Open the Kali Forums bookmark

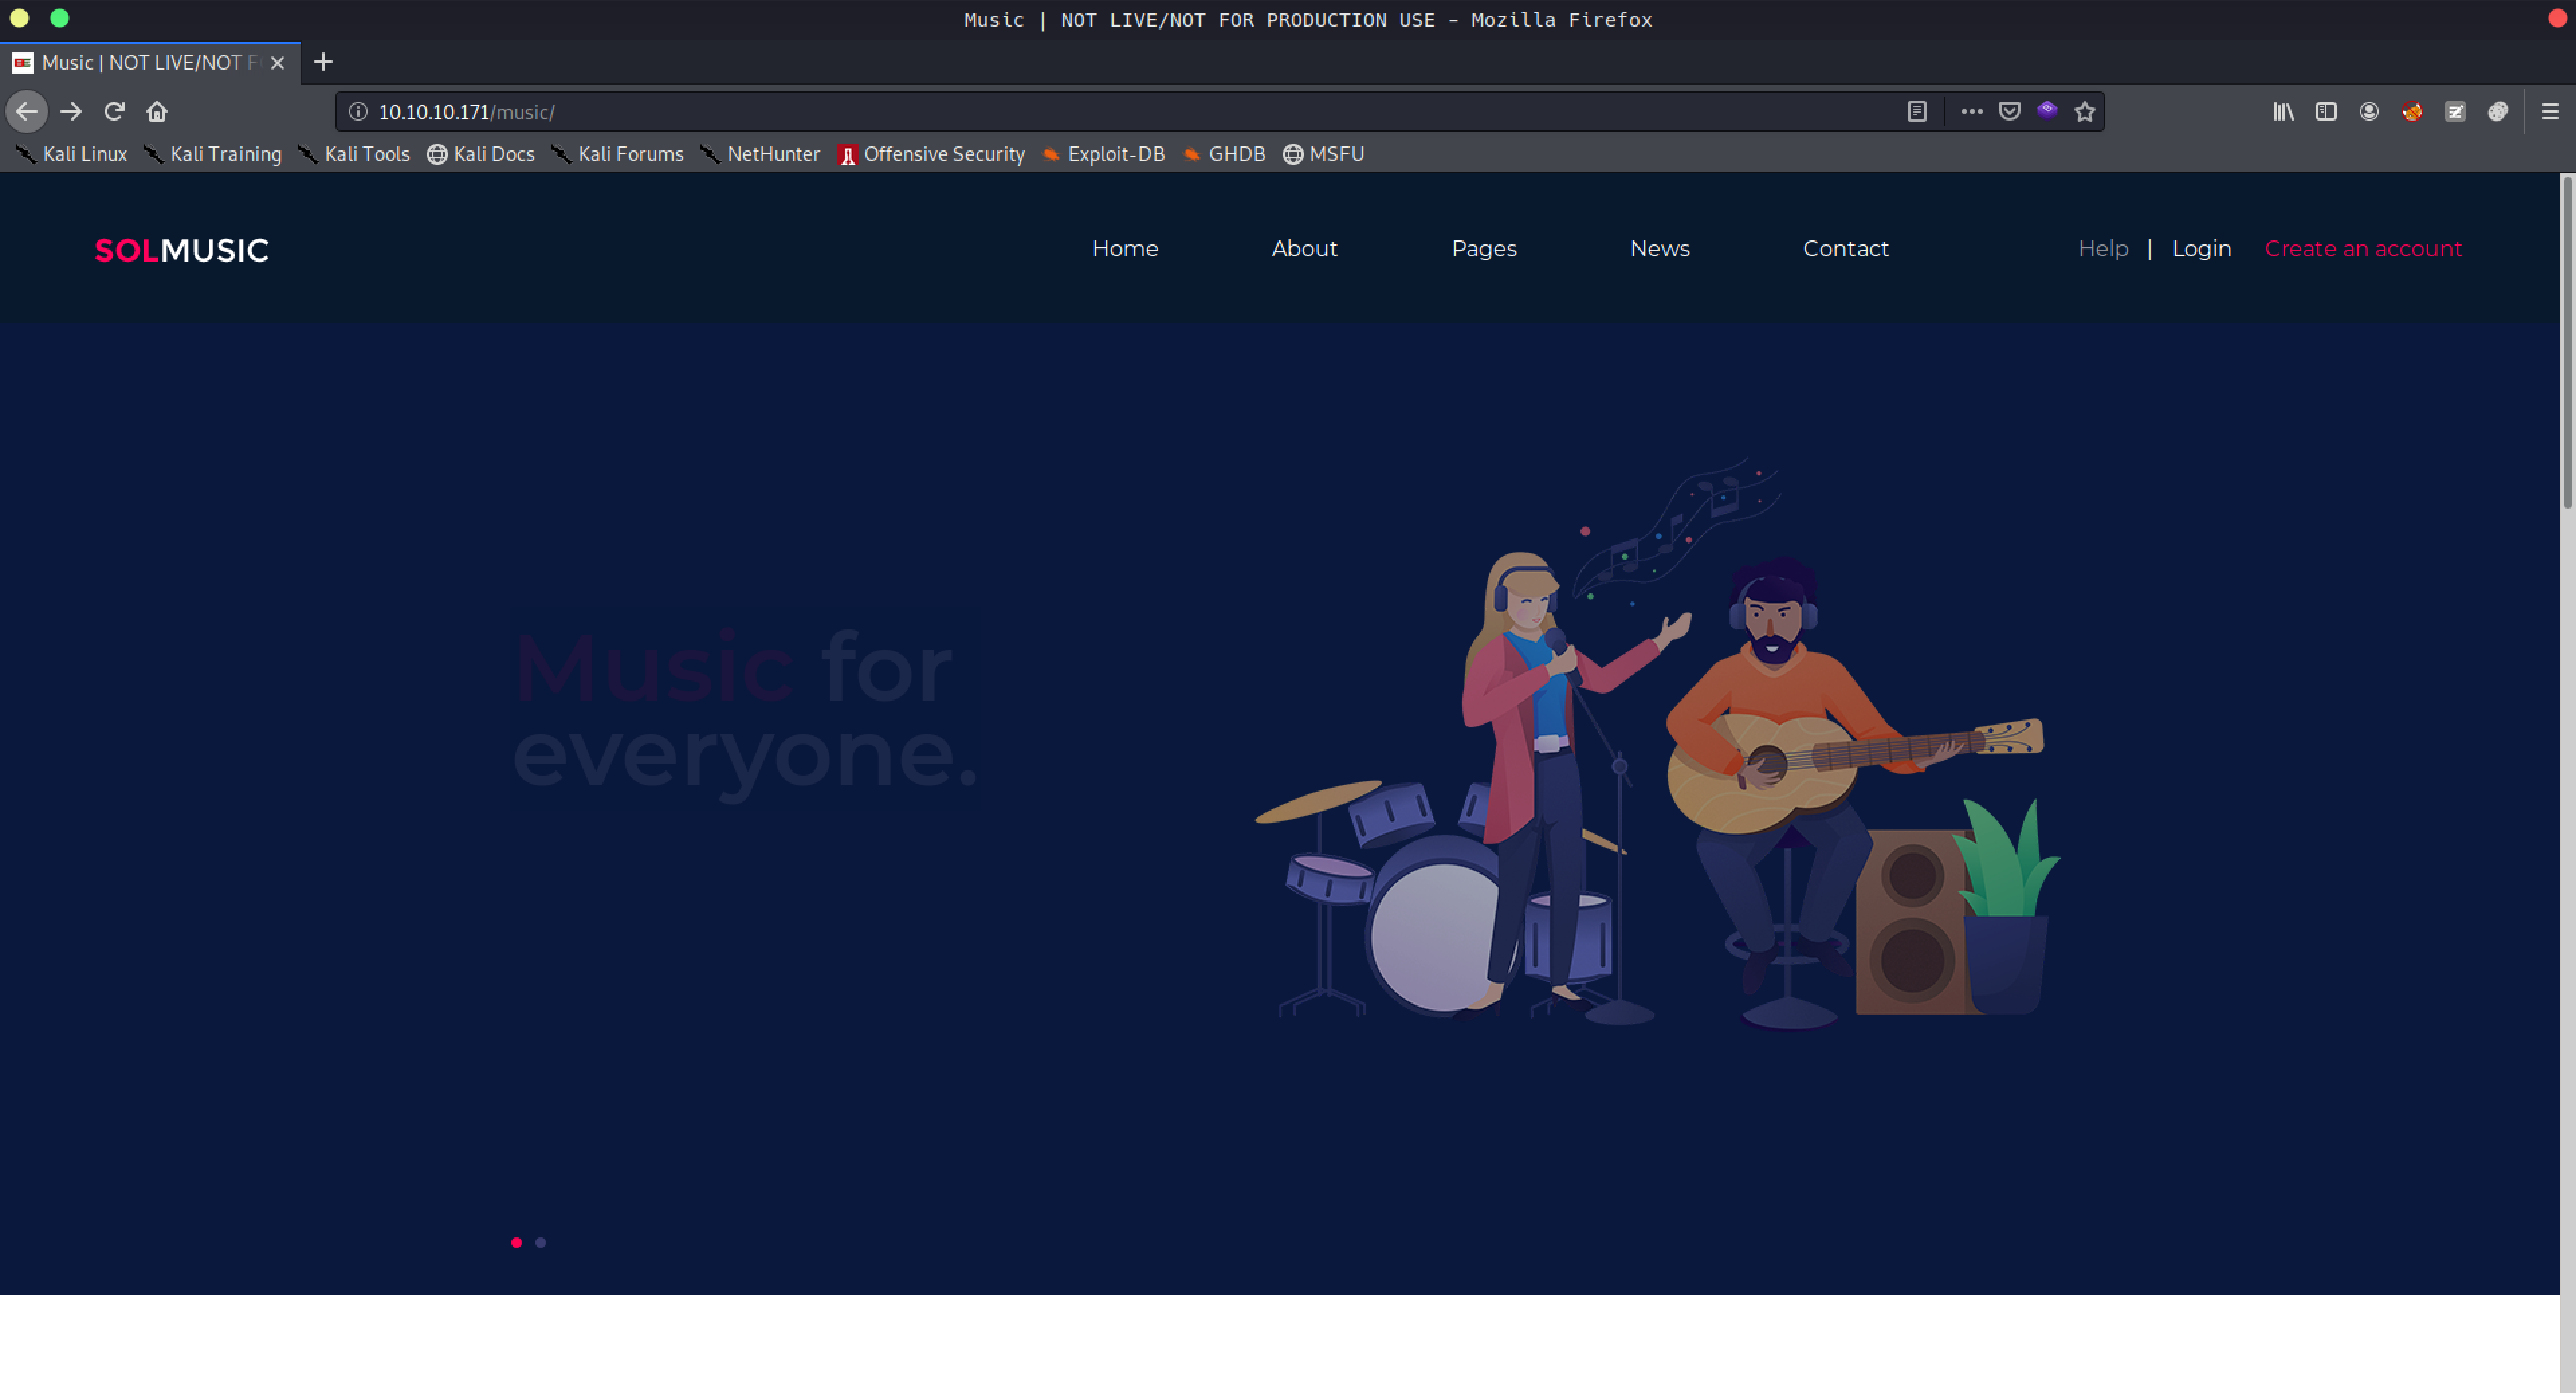tap(617, 154)
